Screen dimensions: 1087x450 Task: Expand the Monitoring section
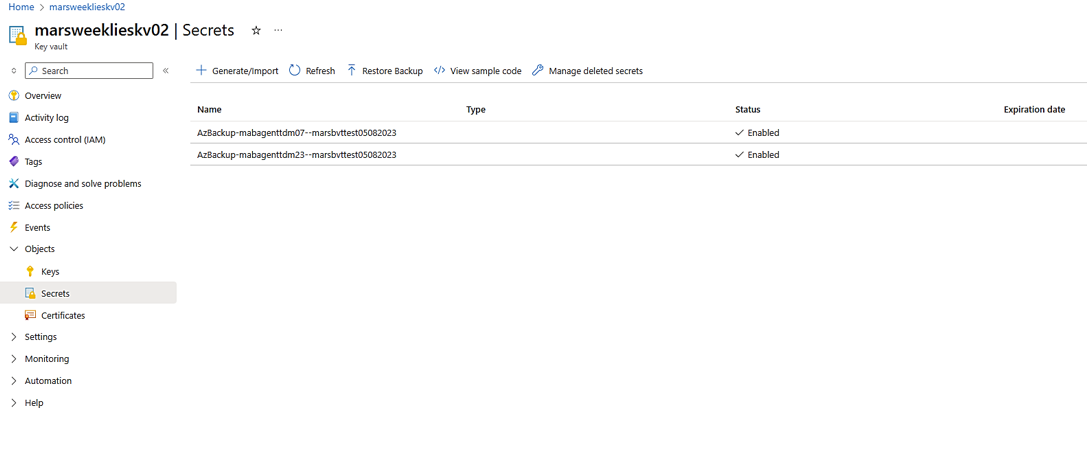click(x=13, y=359)
